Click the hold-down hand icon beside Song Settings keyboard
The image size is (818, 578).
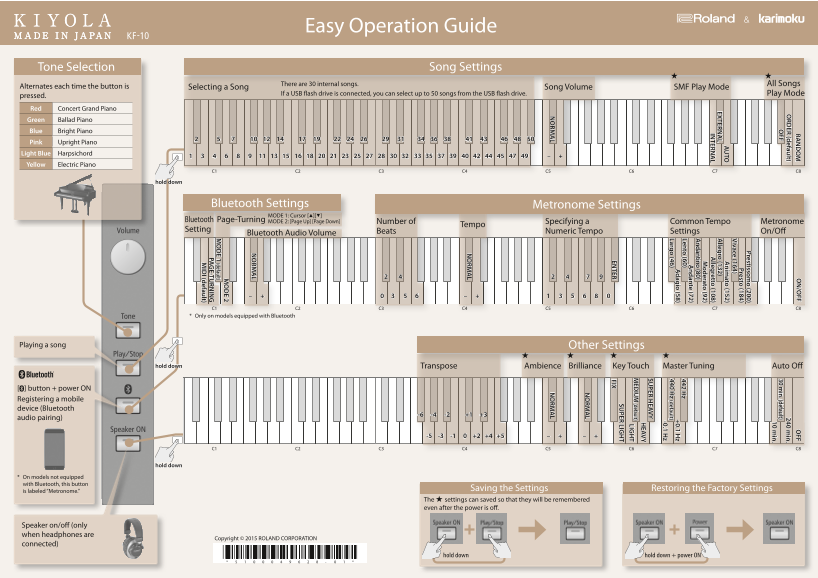click(x=170, y=165)
